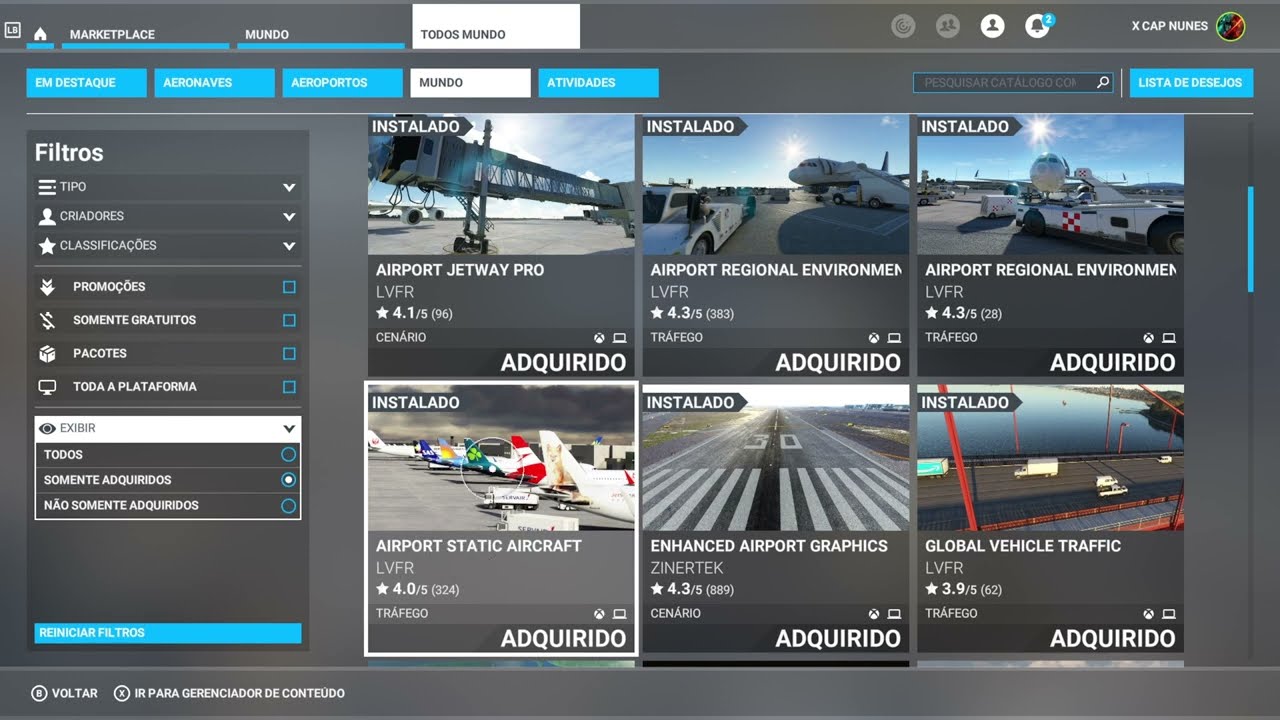Screen dimensions: 1280x720
Task: Click the Exibir eye icon
Action: coord(47,428)
